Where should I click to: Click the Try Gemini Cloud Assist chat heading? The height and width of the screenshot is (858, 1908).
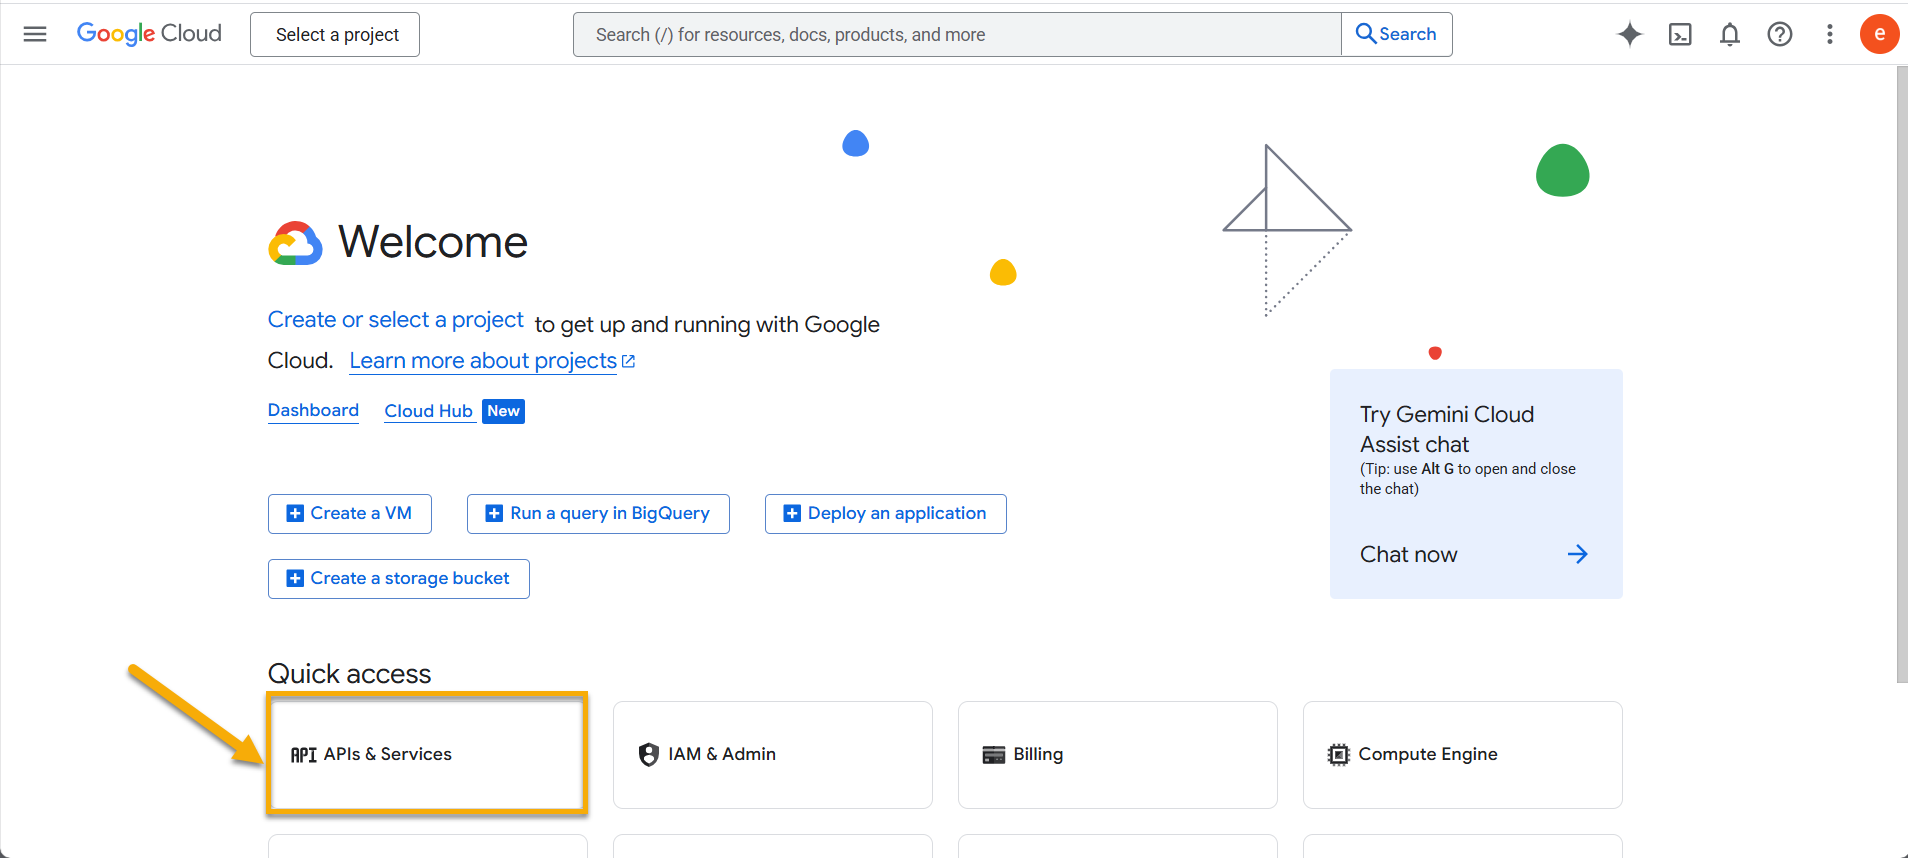coord(1447,429)
